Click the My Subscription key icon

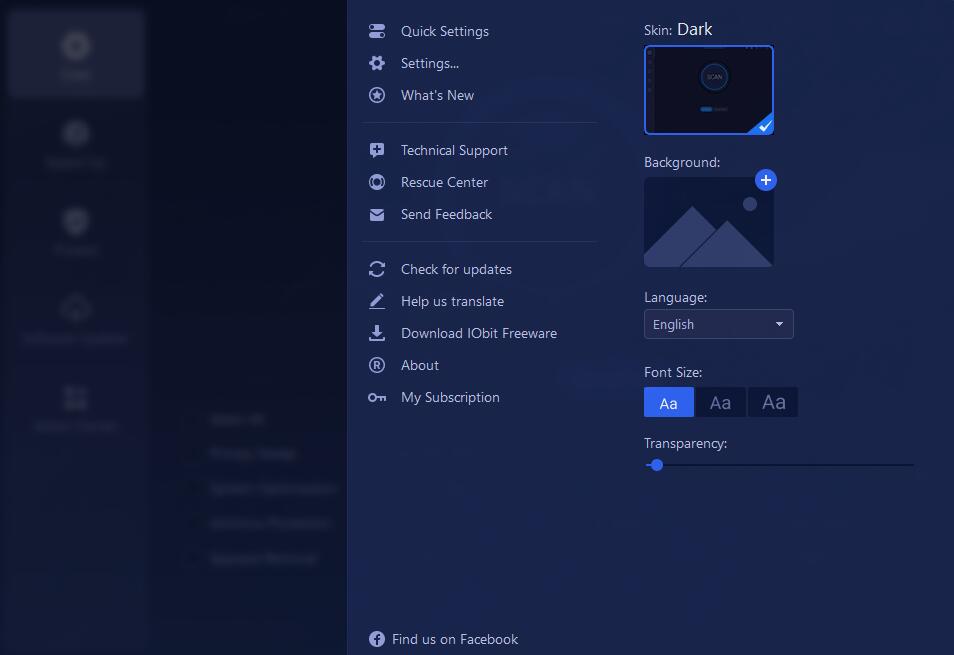pos(377,398)
